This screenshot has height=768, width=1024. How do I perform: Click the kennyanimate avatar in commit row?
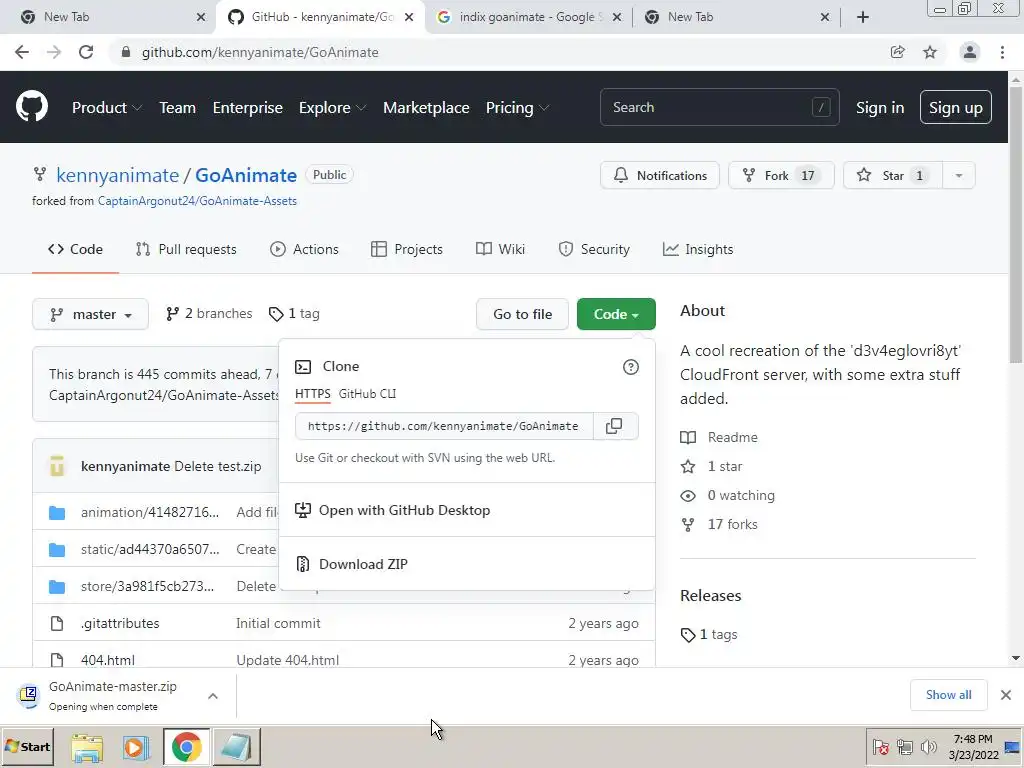(57, 466)
